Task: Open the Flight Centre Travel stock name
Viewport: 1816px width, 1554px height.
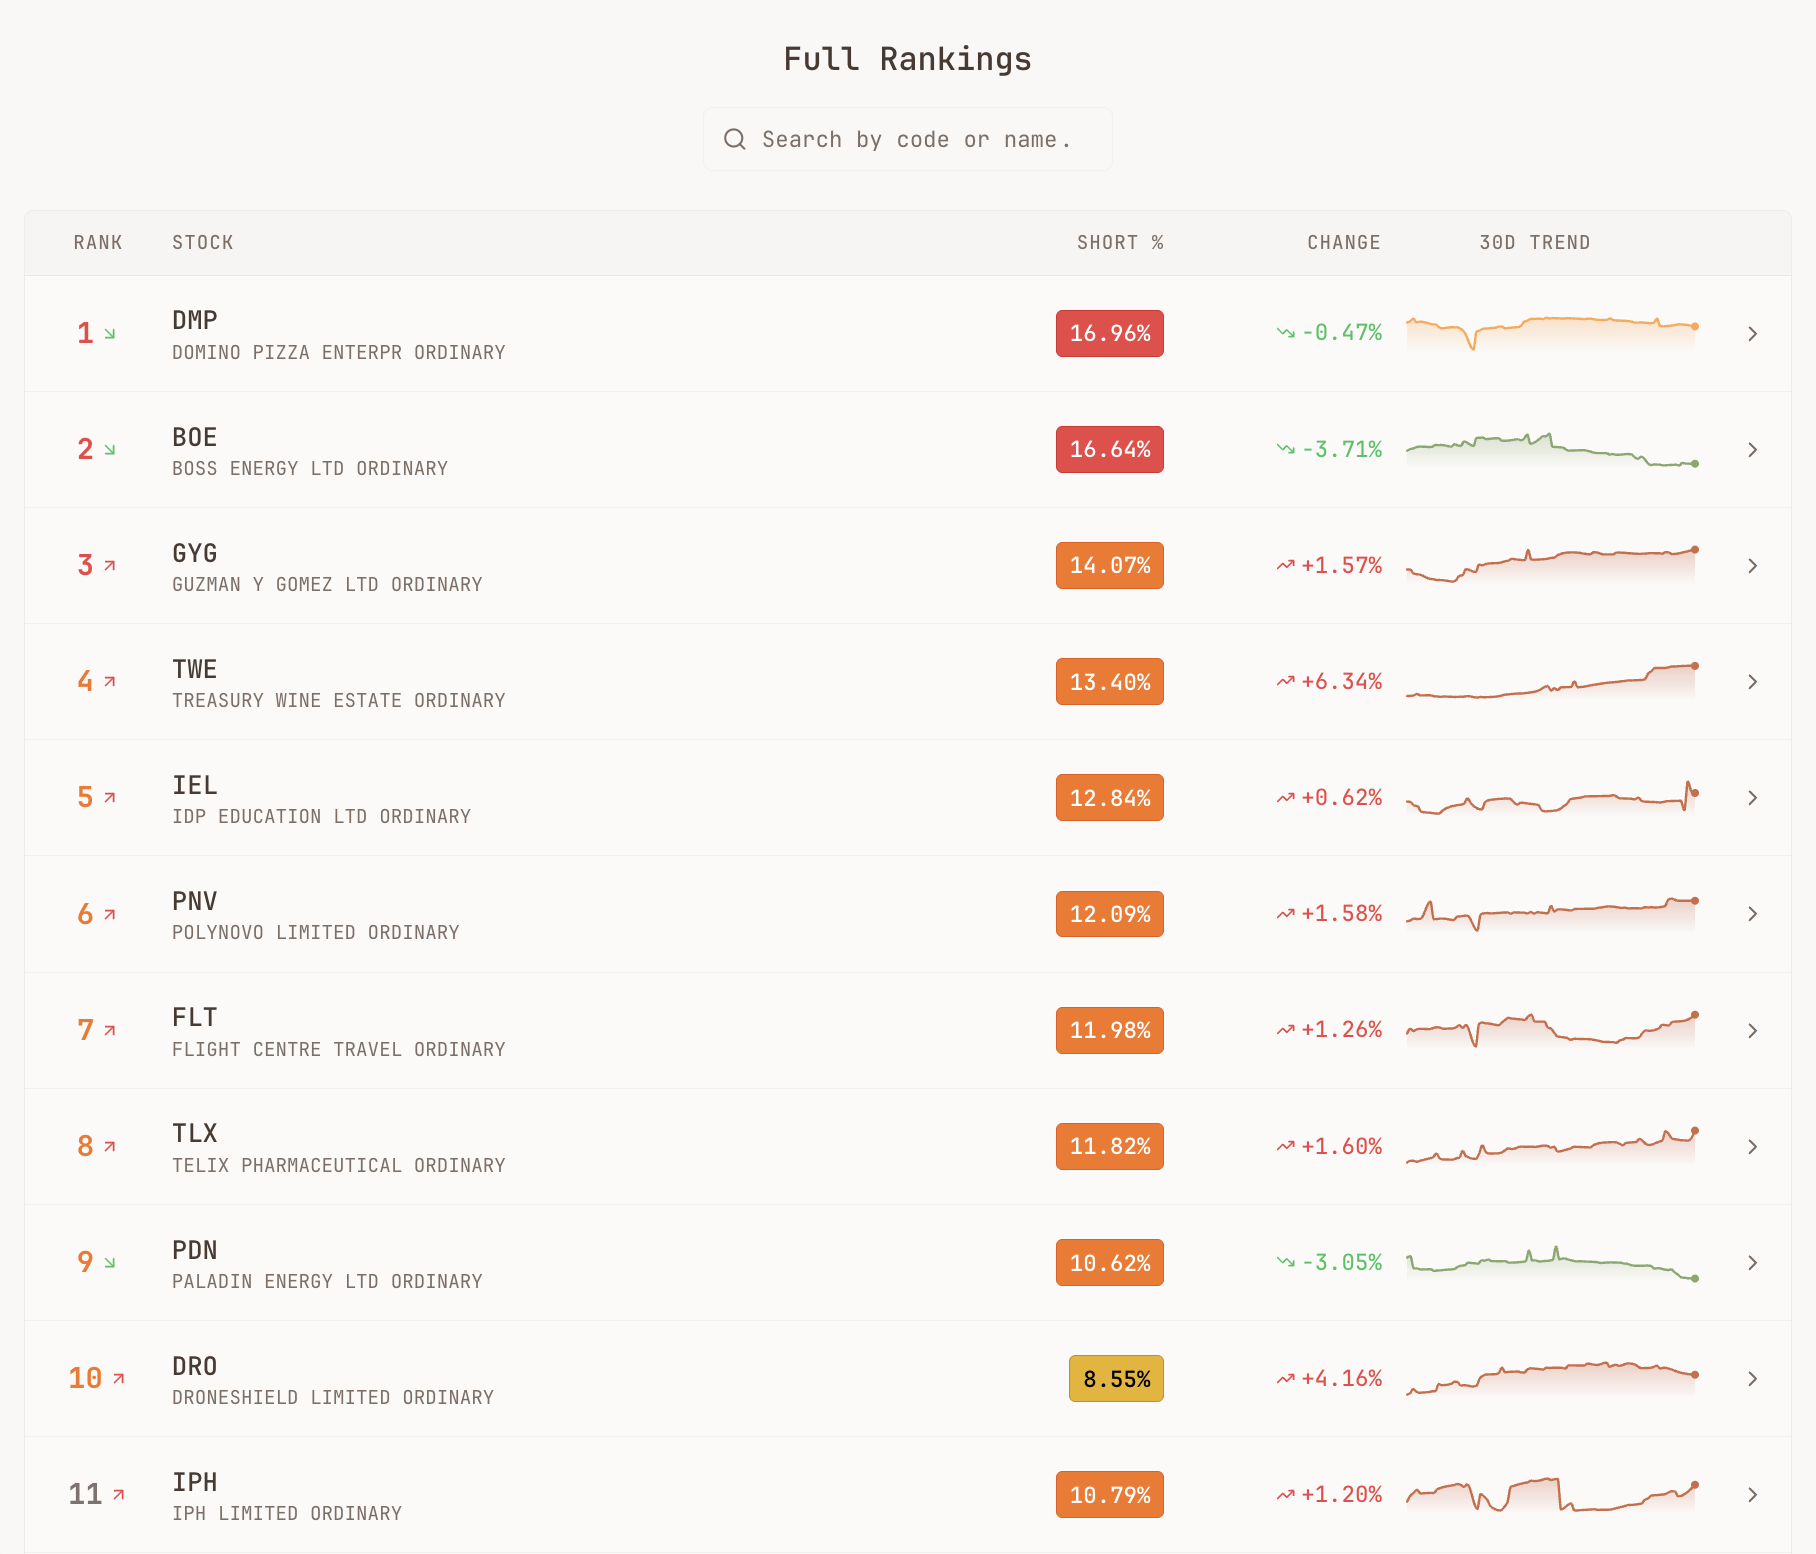Action: 338,1049
